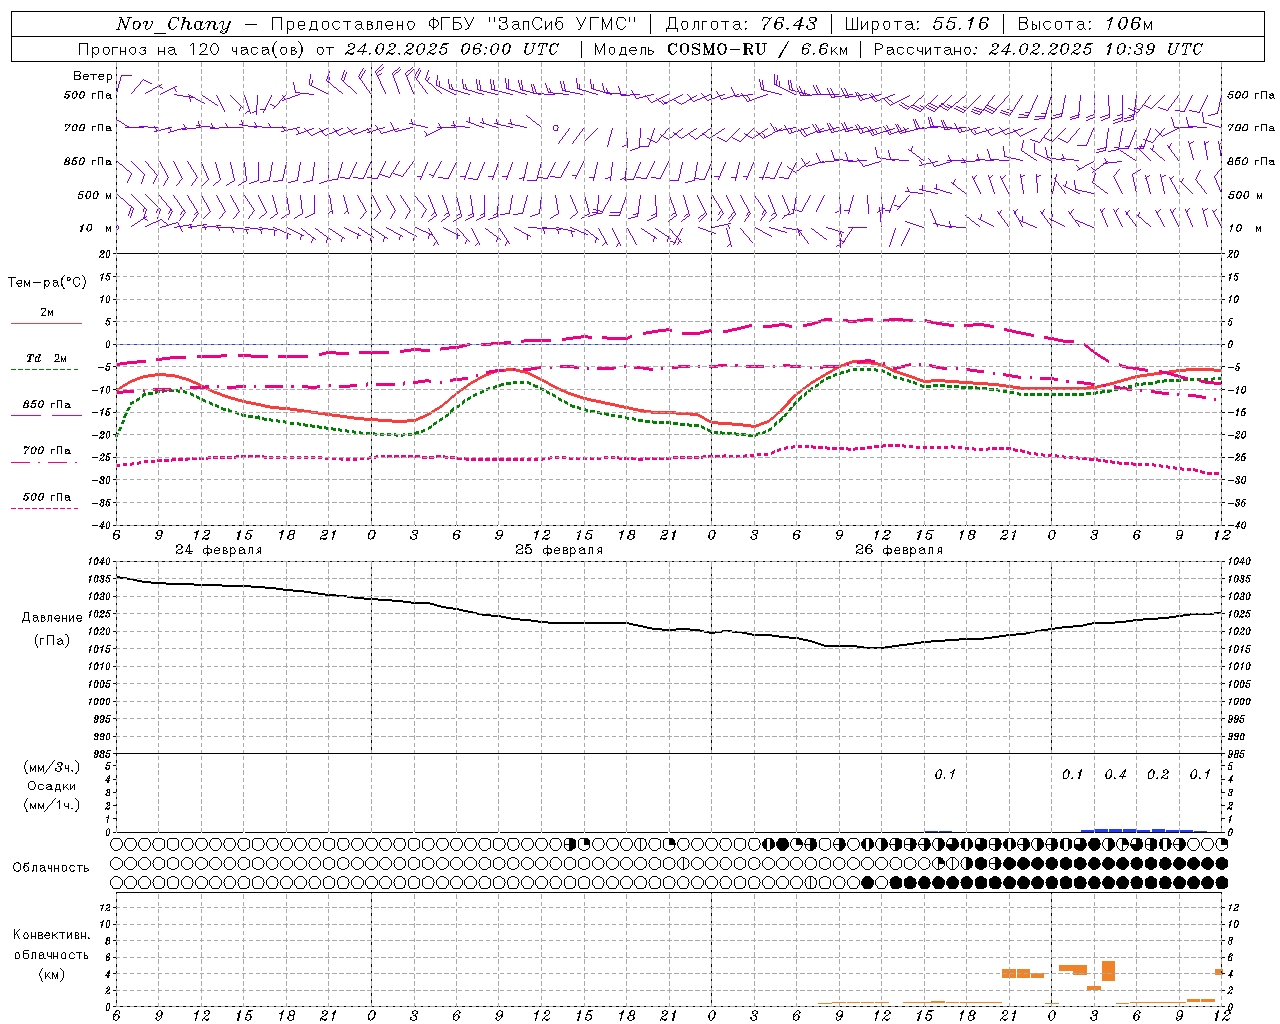Viewport: 1280px width, 1024px height.
Task: Click the pink dash-dot line sample under "700 гПа" legend
Action: 44,462
